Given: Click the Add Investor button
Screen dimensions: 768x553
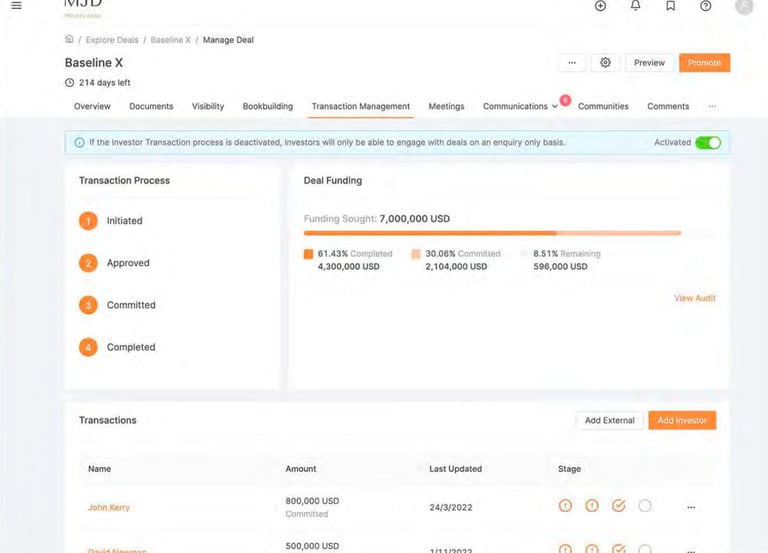Looking at the screenshot, I should click(x=682, y=420).
